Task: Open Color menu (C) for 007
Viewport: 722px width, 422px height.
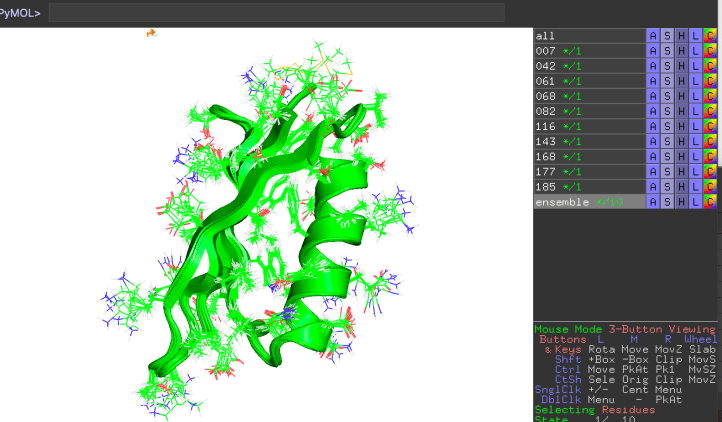Action: click(710, 51)
